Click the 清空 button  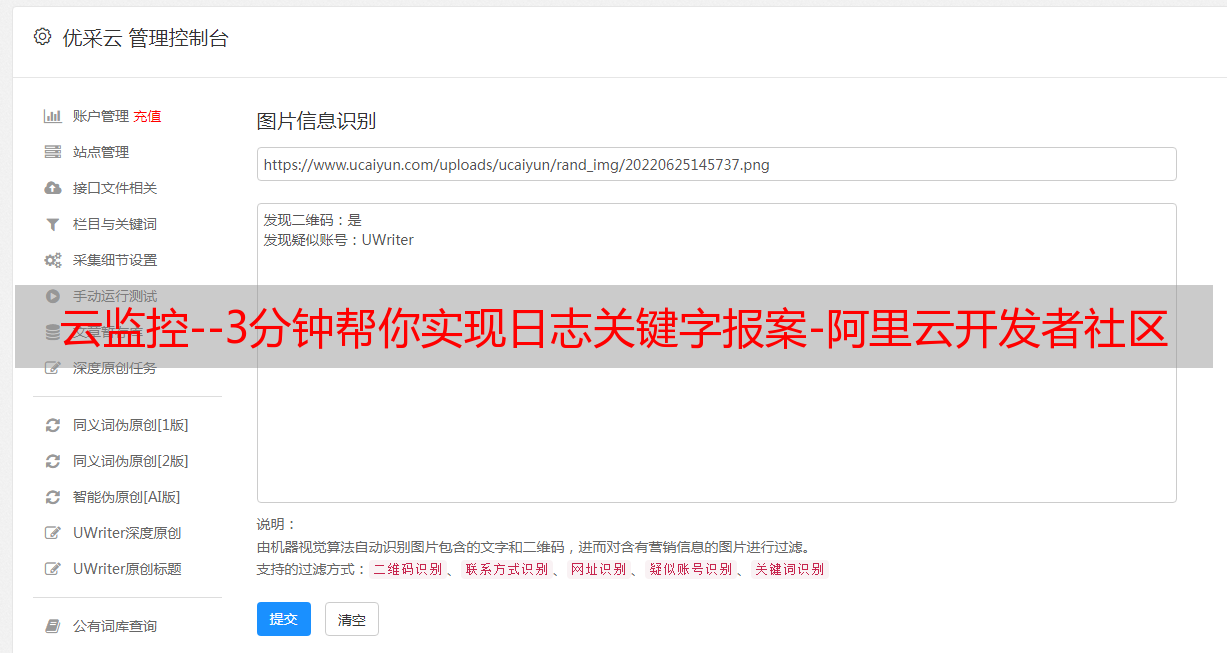pyautogui.click(x=352, y=620)
